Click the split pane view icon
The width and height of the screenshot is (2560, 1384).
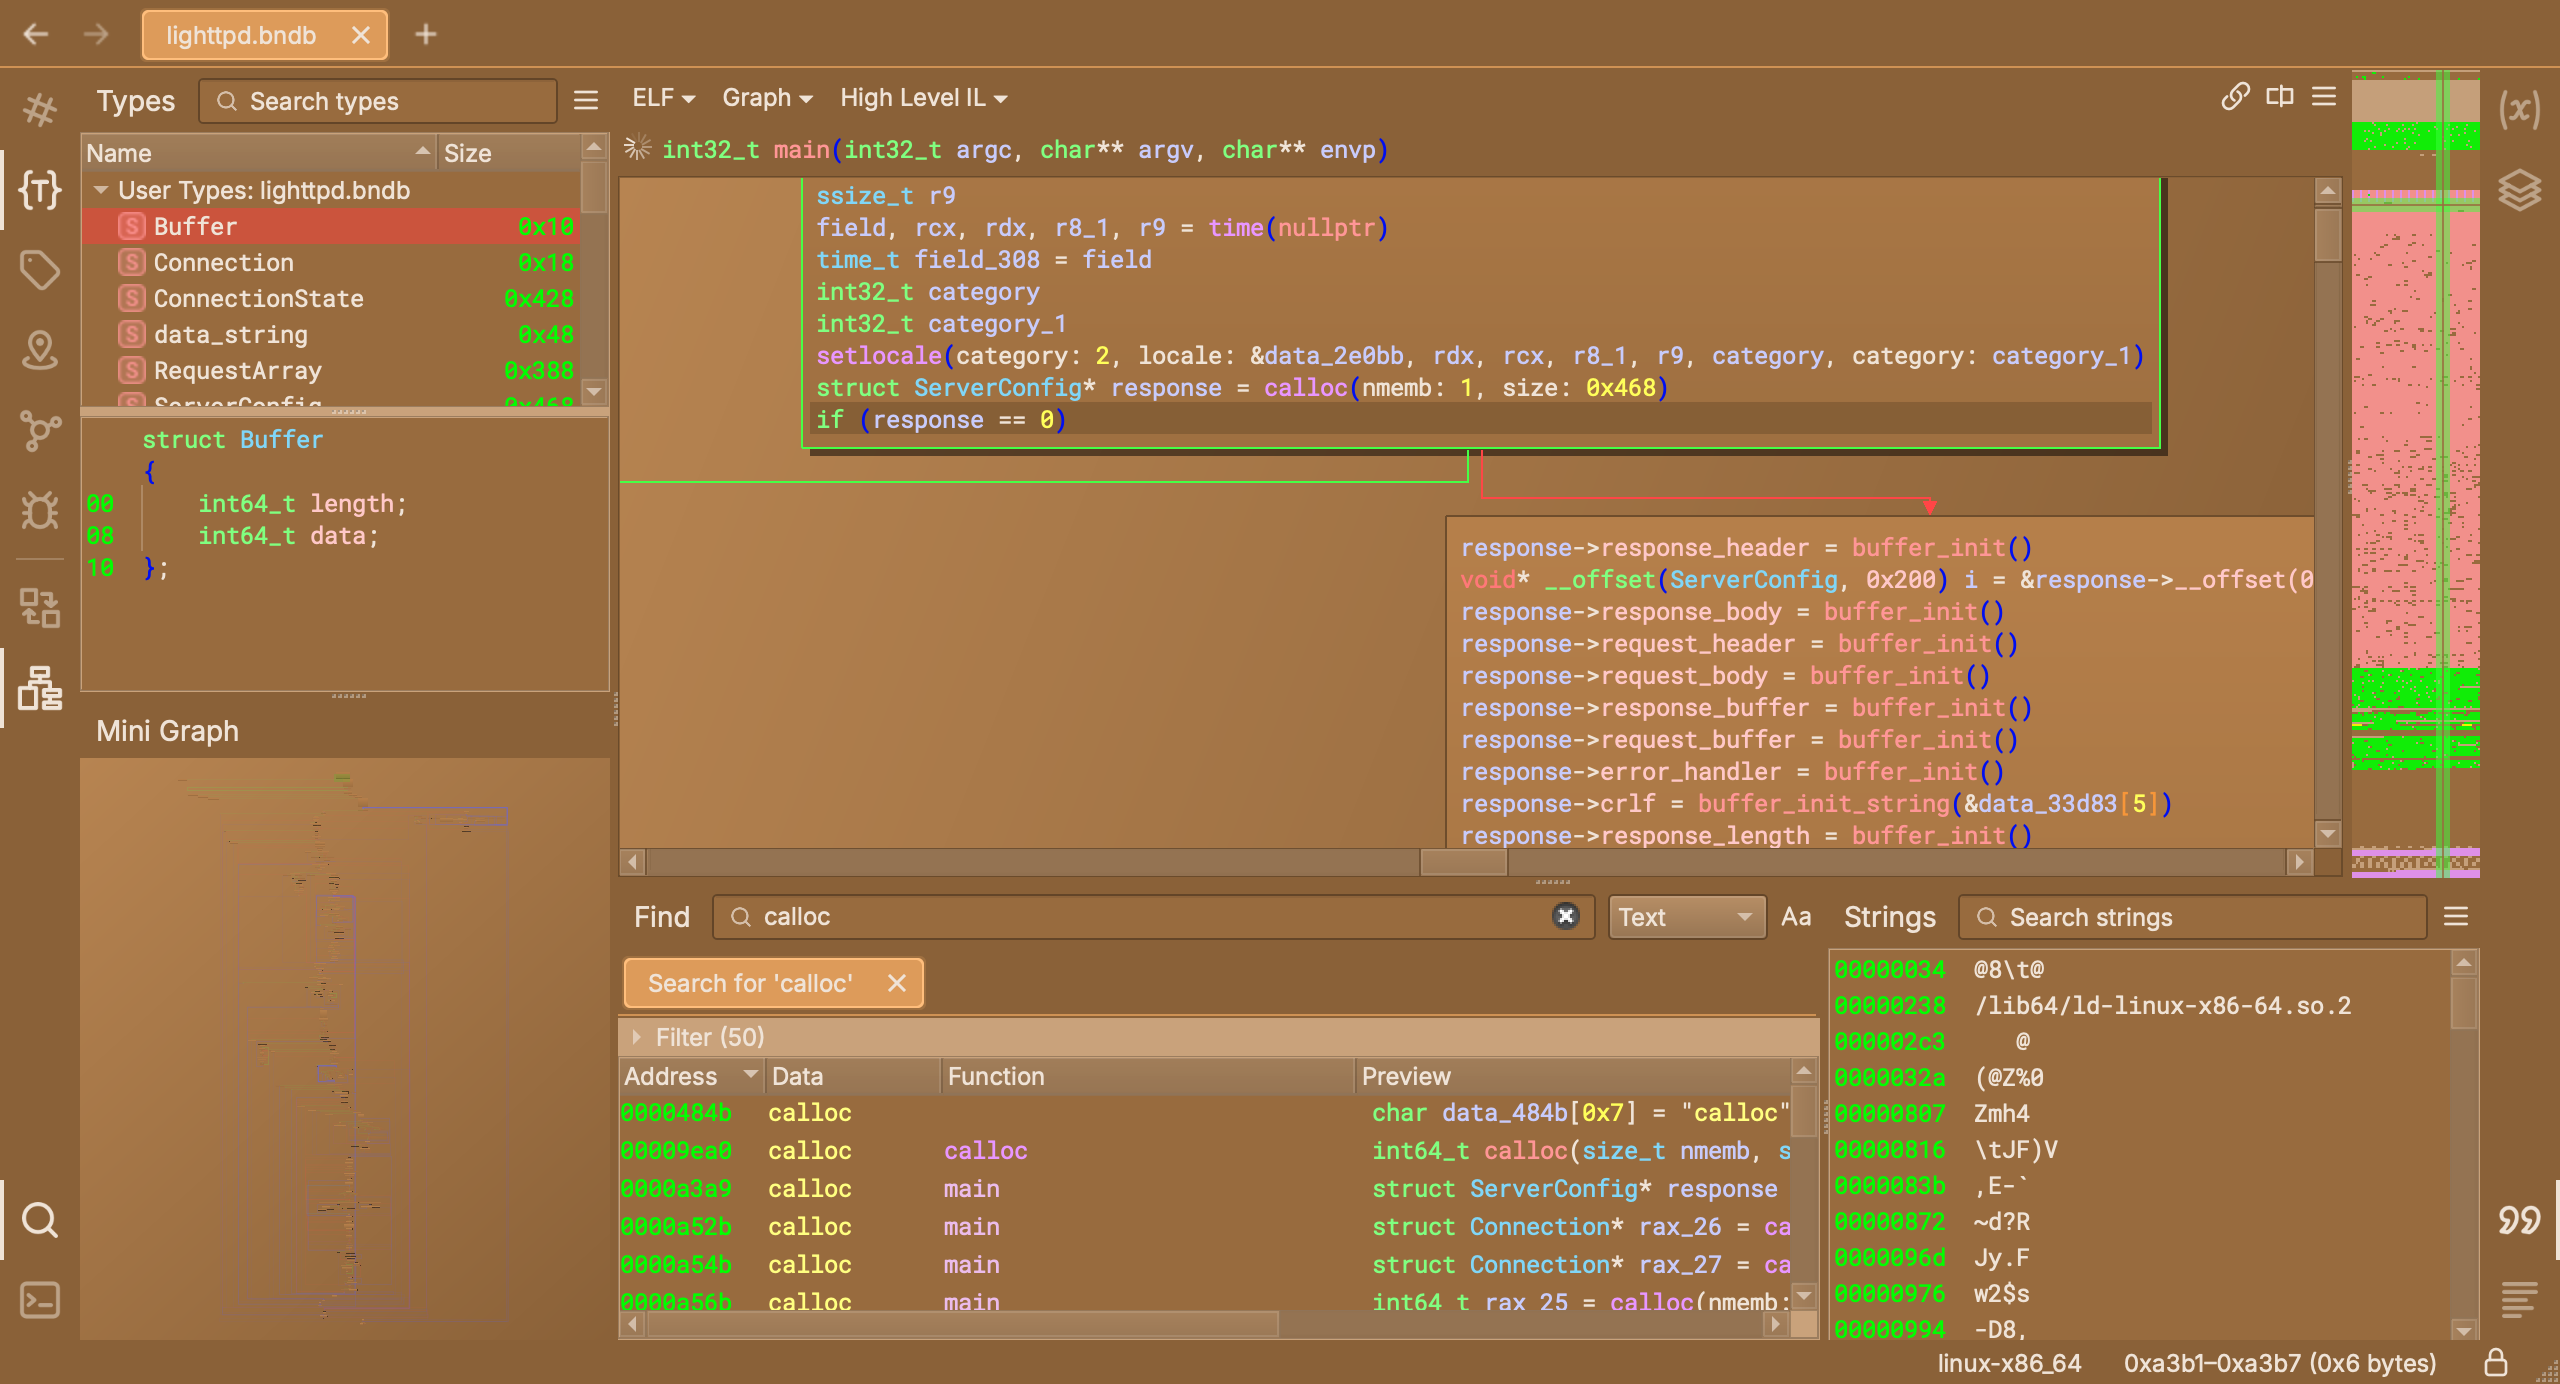(x=2280, y=97)
